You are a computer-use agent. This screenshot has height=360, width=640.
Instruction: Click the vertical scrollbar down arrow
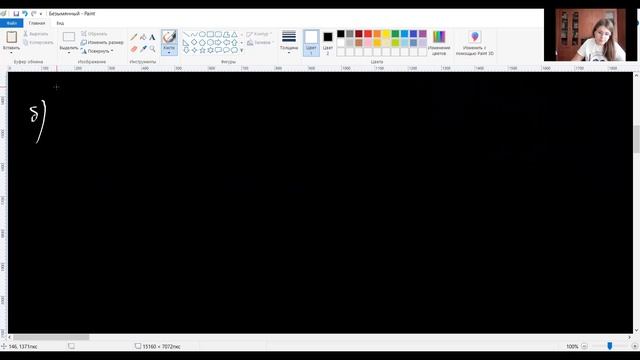point(636,330)
